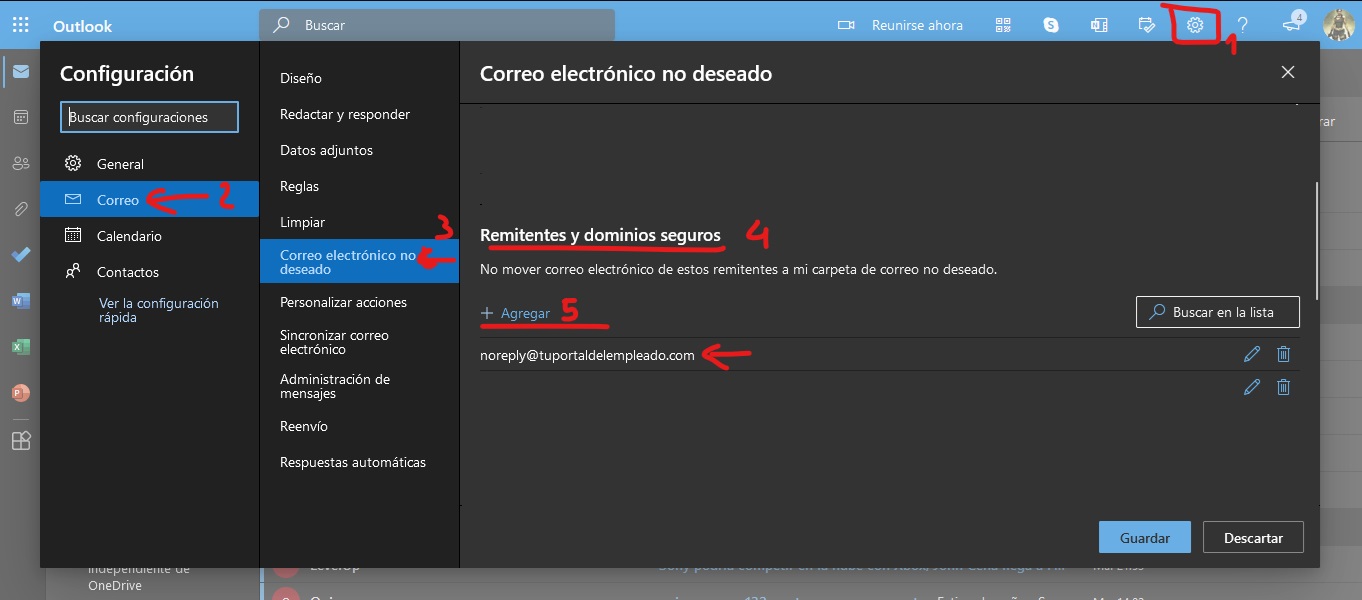Select the General settings category

pyautogui.click(x=120, y=164)
